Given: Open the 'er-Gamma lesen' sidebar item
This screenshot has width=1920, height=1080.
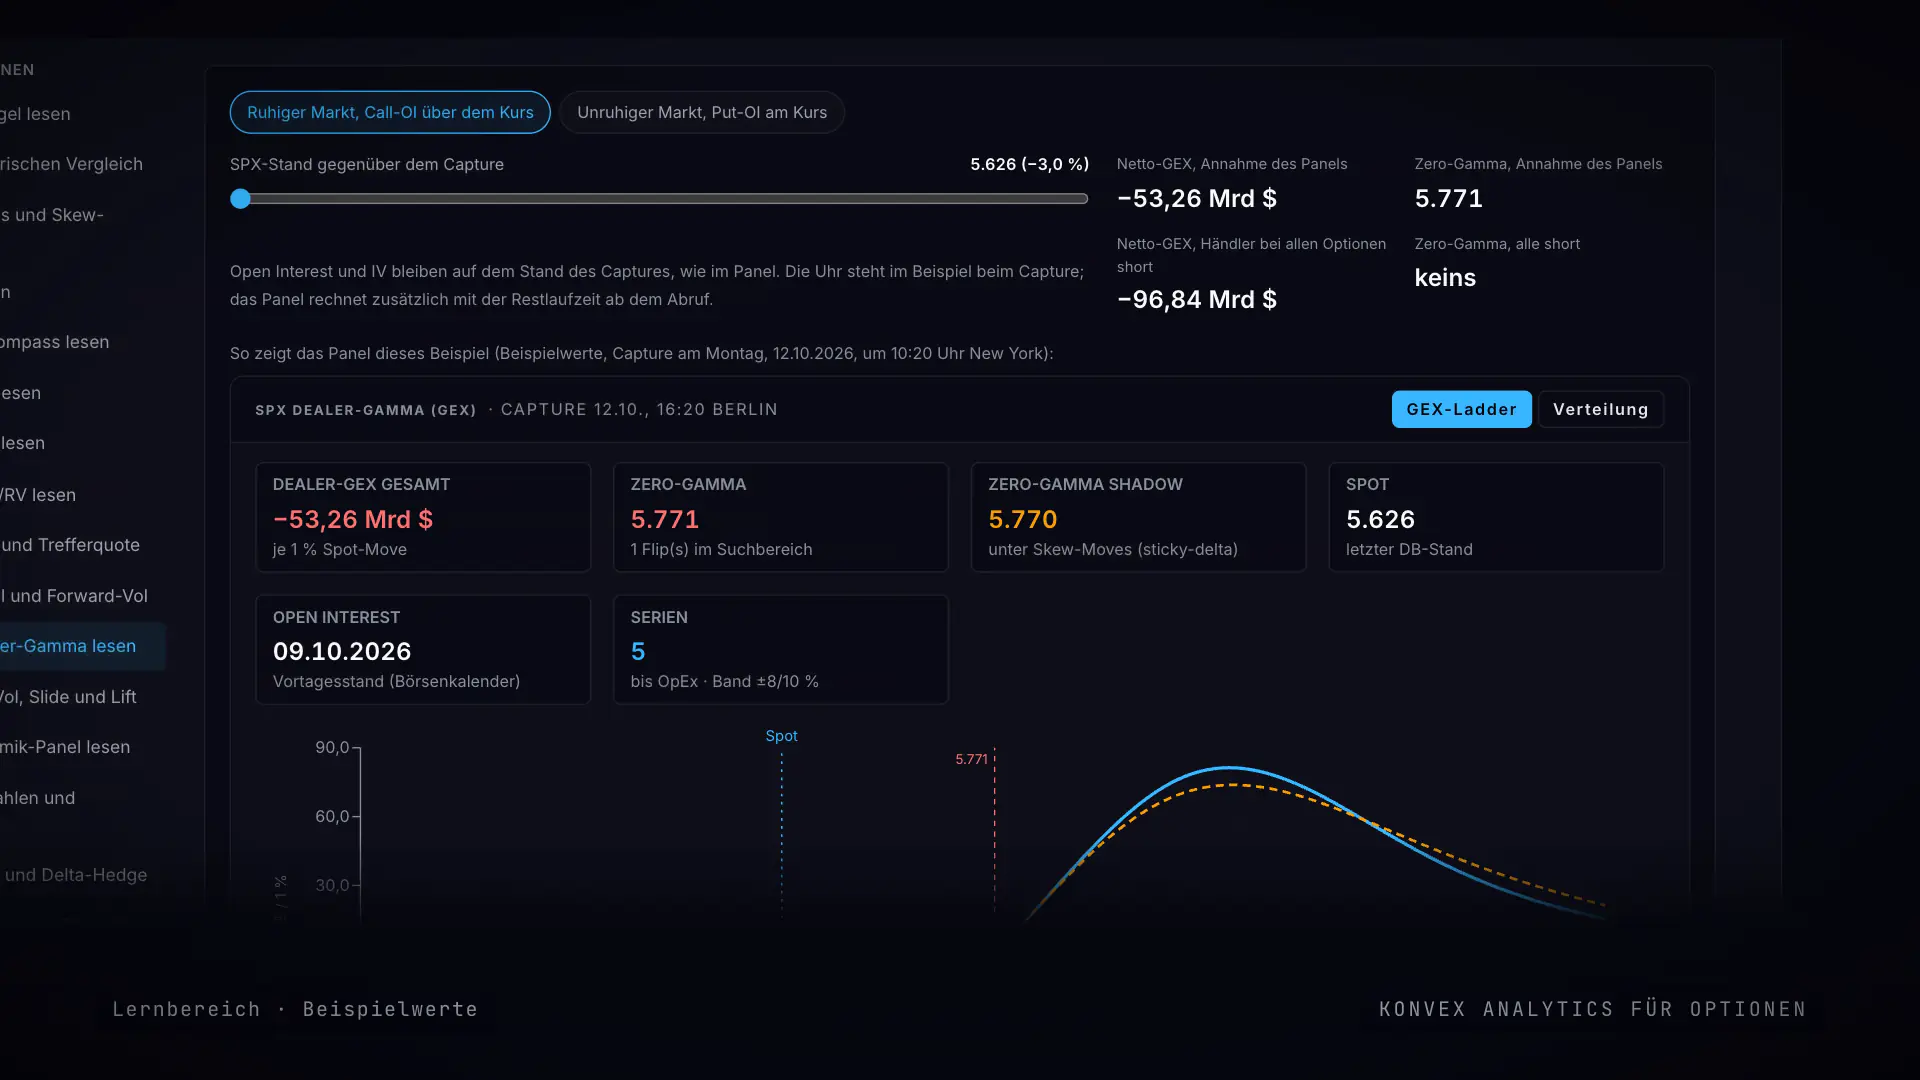Looking at the screenshot, I should click(x=82, y=646).
